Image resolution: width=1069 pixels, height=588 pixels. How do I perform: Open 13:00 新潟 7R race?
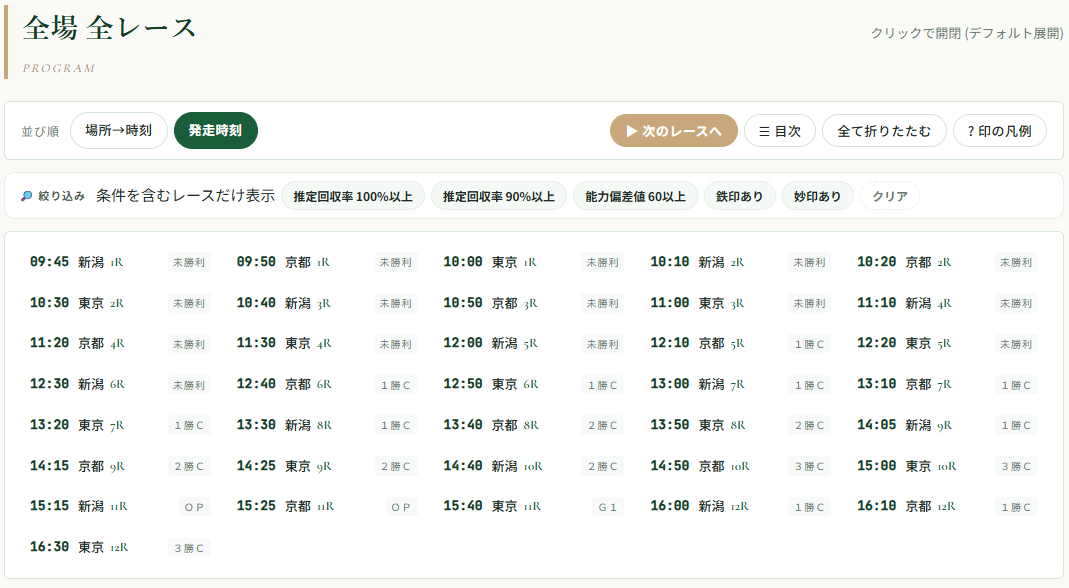pos(740,385)
